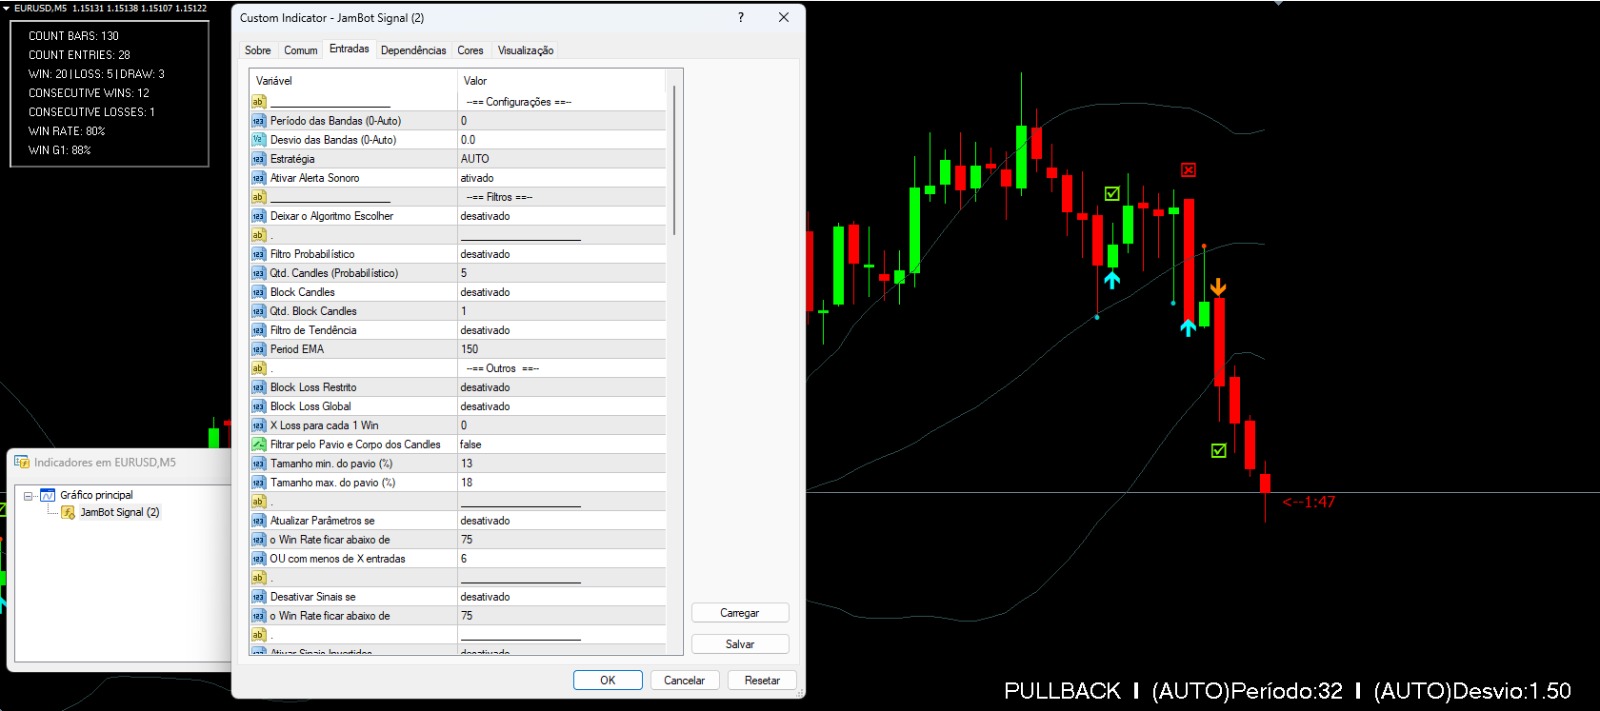
Task: Select the JamBot Signal (2) tree item
Action: point(119,512)
